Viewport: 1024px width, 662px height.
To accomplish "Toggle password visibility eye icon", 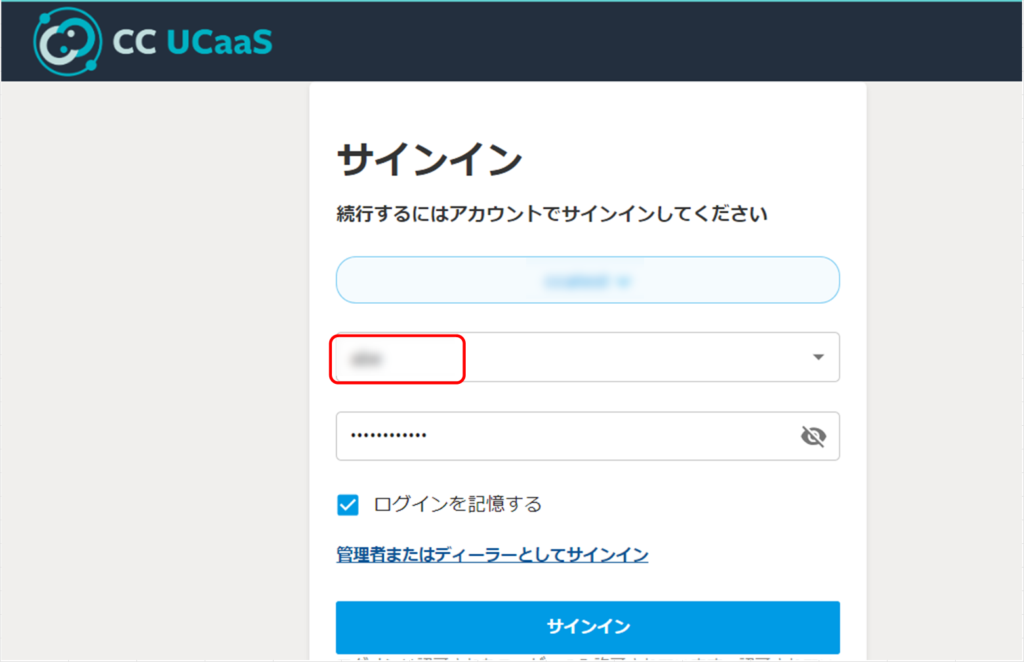I will coord(813,436).
